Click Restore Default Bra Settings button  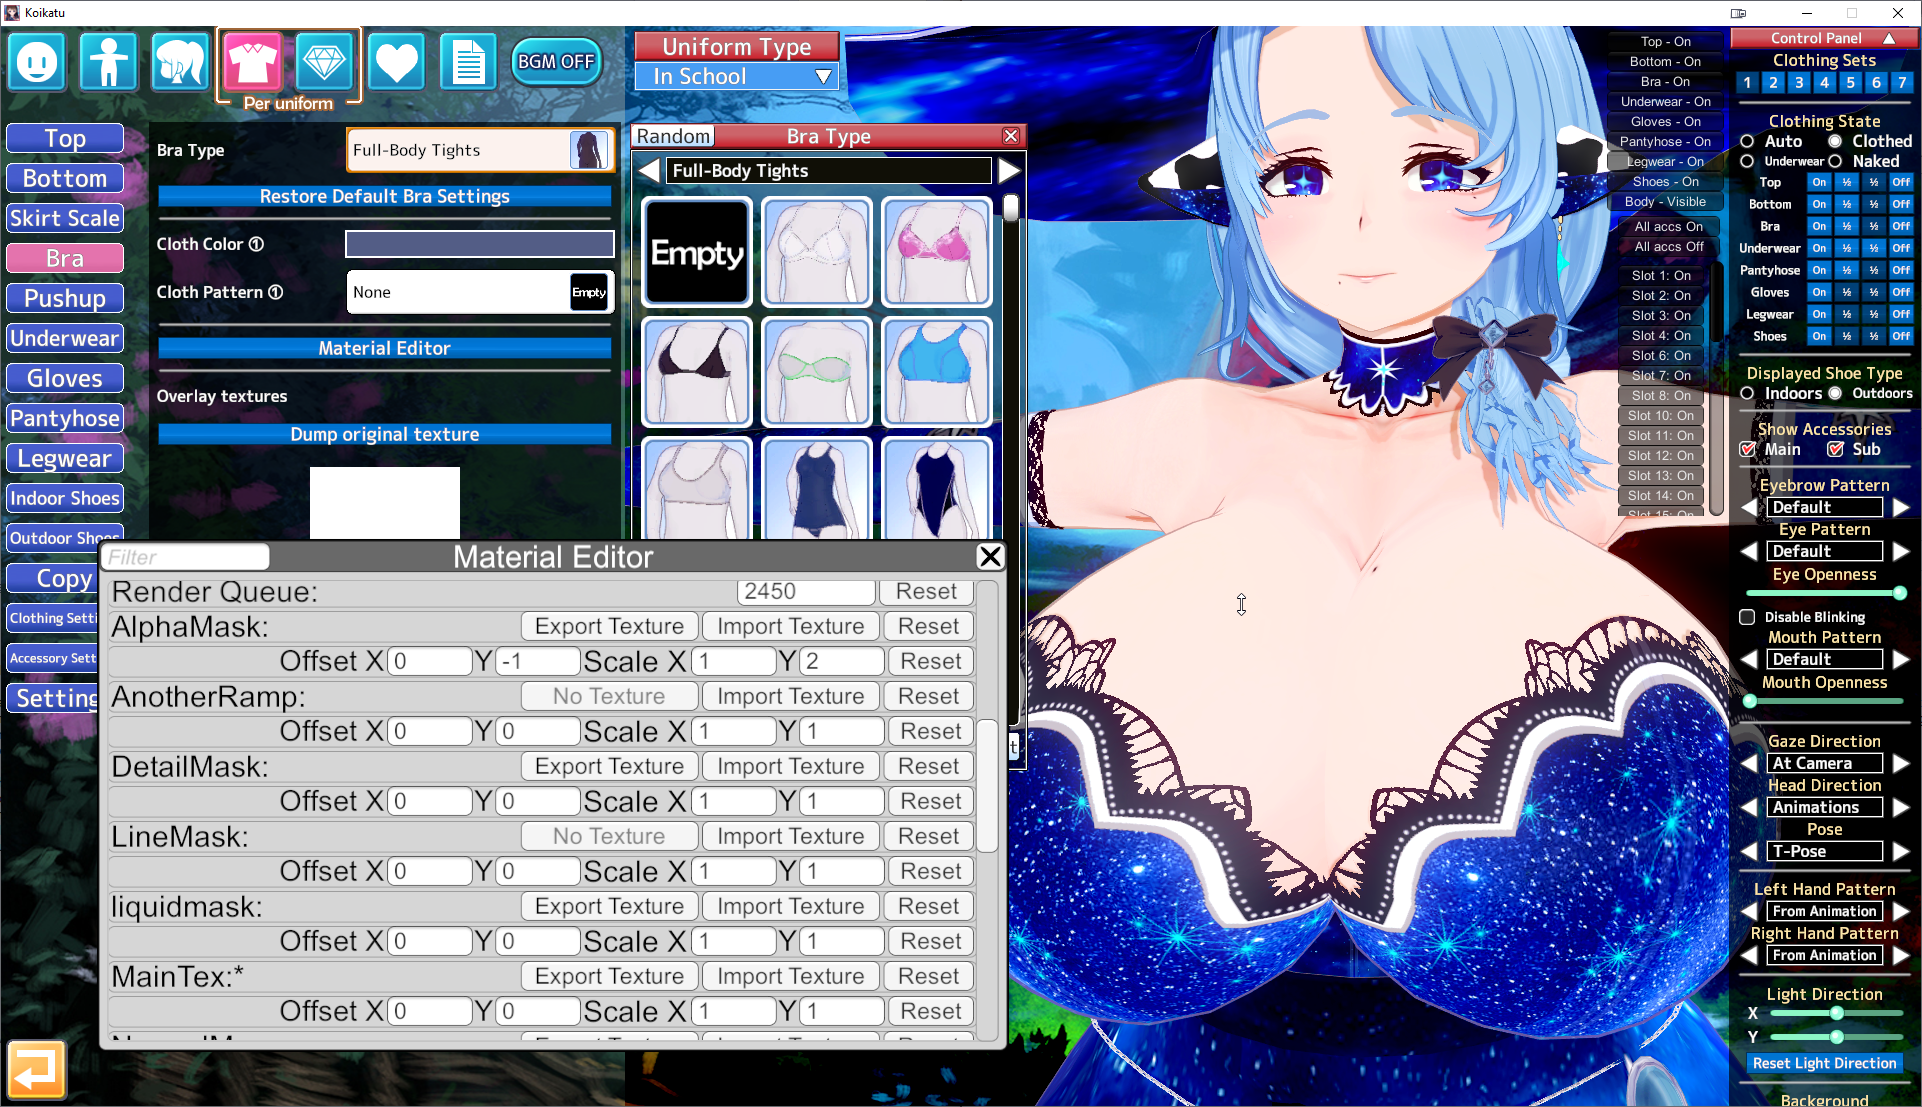384,196
